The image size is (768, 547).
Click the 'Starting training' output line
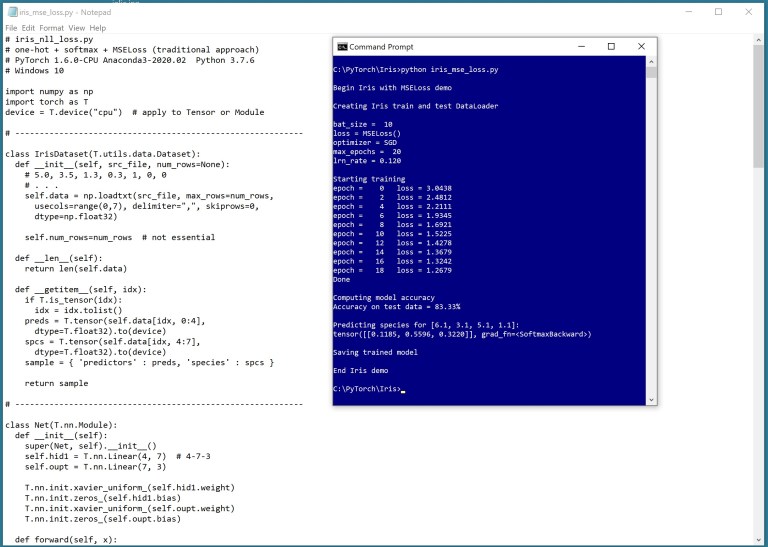[x=369, y=179]
